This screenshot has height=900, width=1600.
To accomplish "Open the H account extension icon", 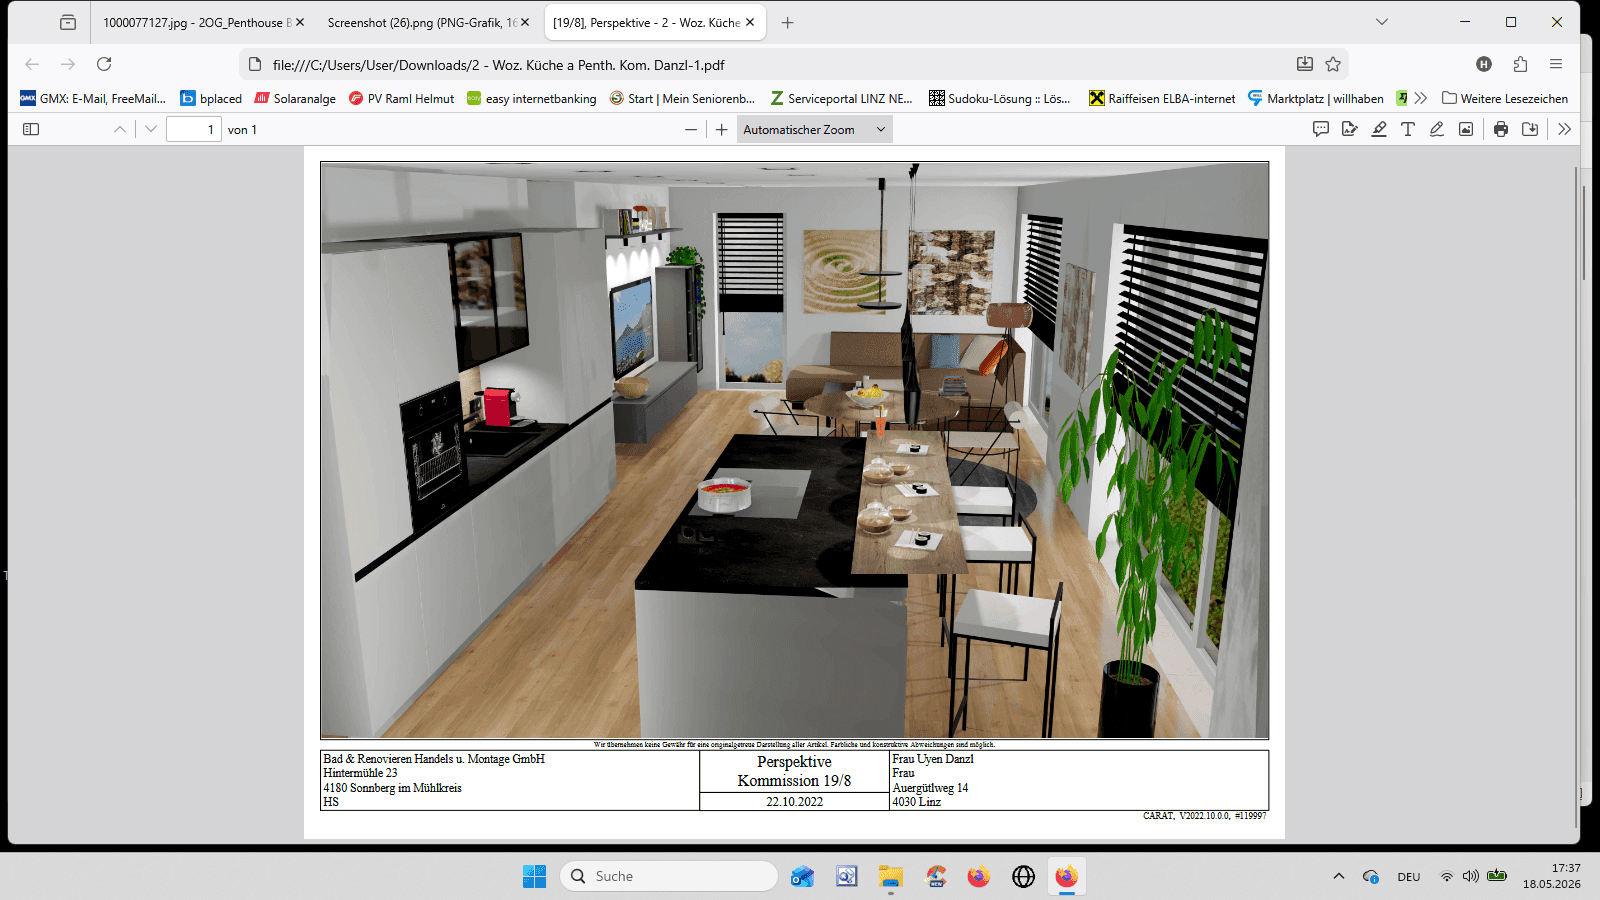I will [x=1484, y=64].
